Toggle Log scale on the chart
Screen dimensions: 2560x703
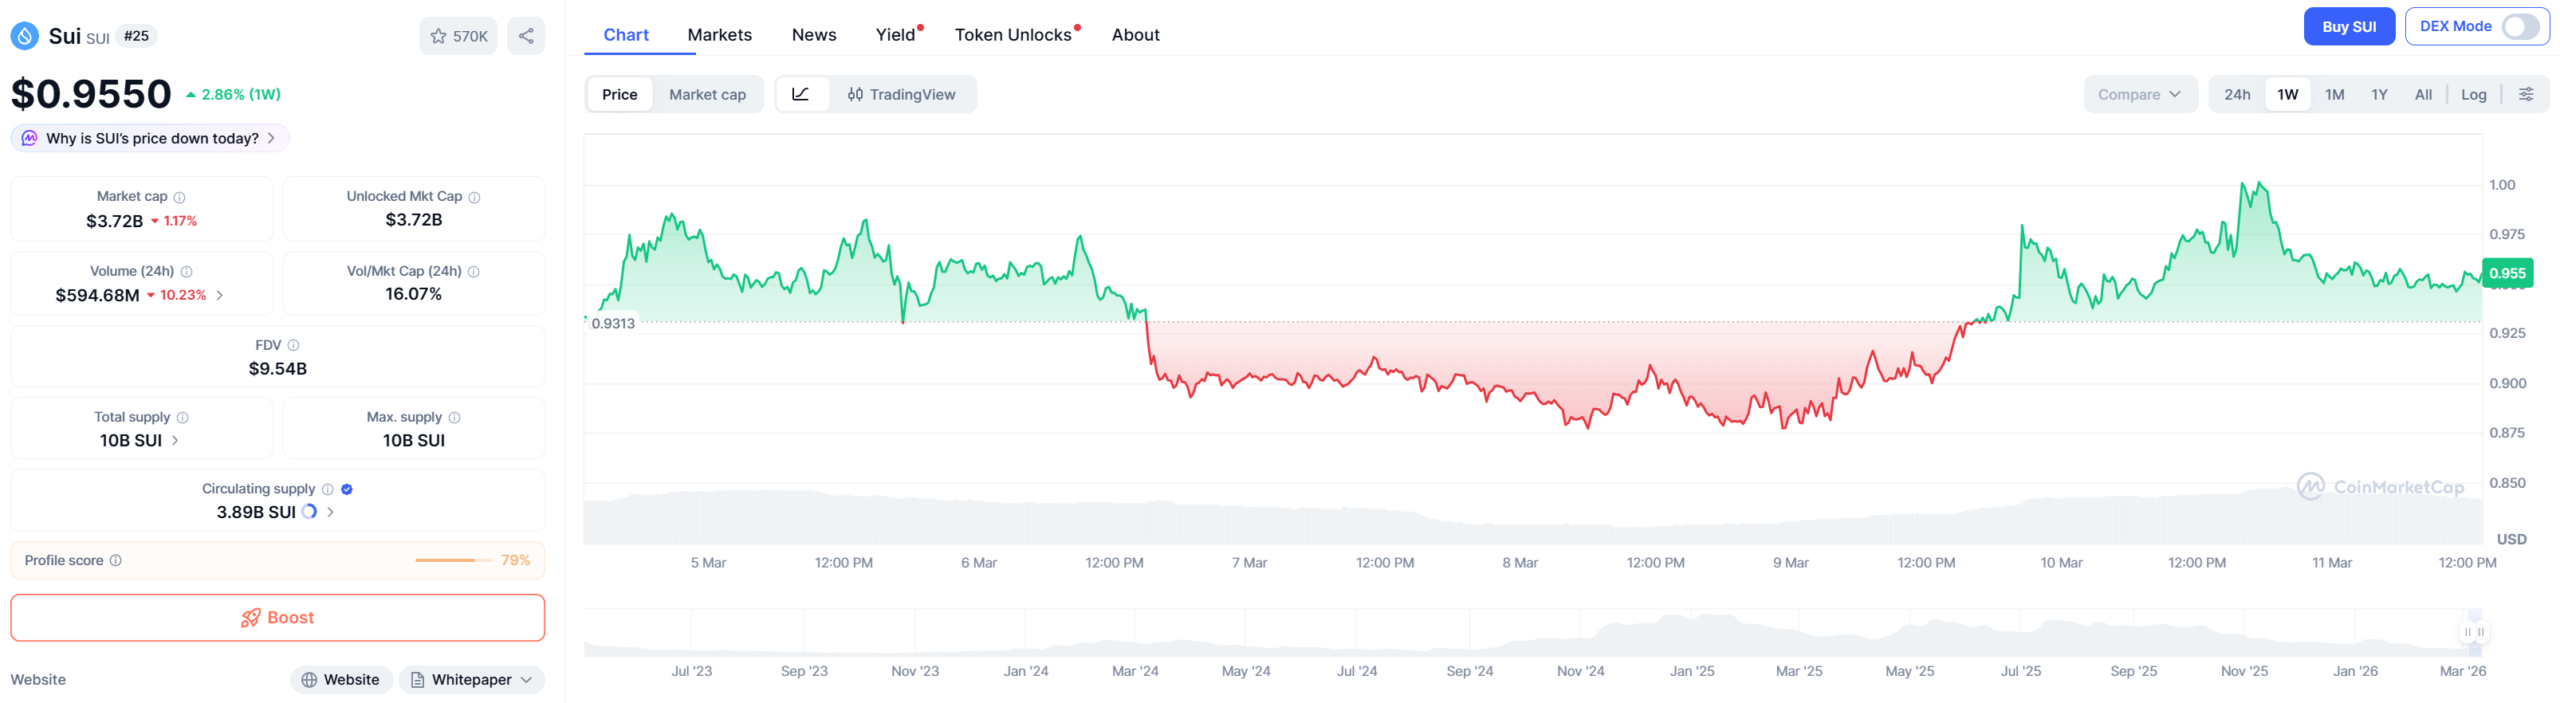click(x=2473, y=94)
